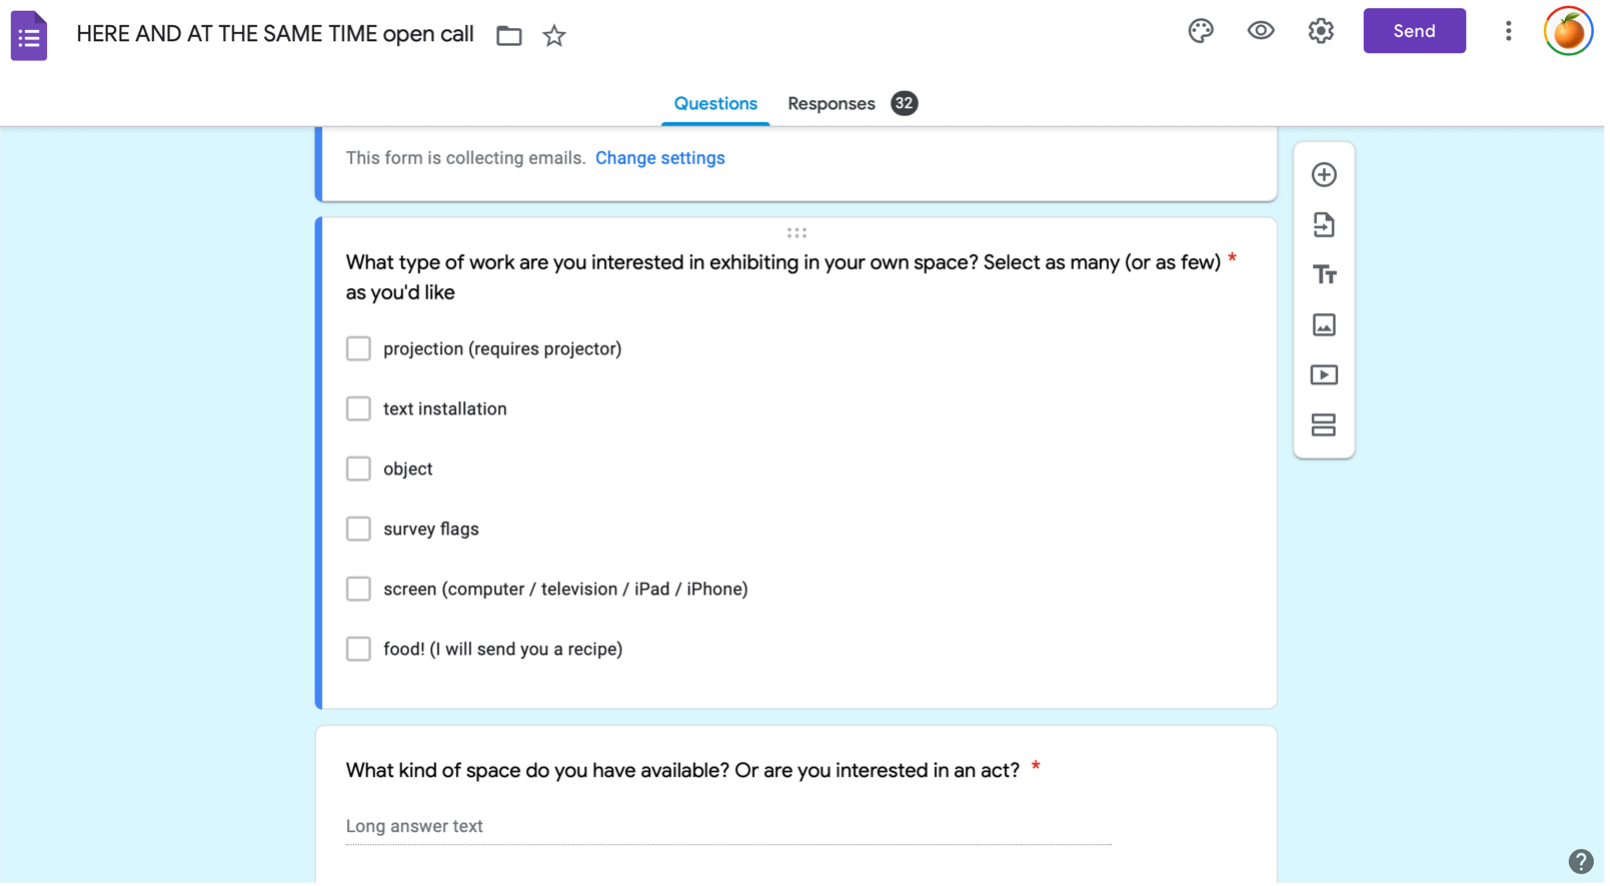
Task: Click the Long answer text field
Action: [x=728, y=827]
